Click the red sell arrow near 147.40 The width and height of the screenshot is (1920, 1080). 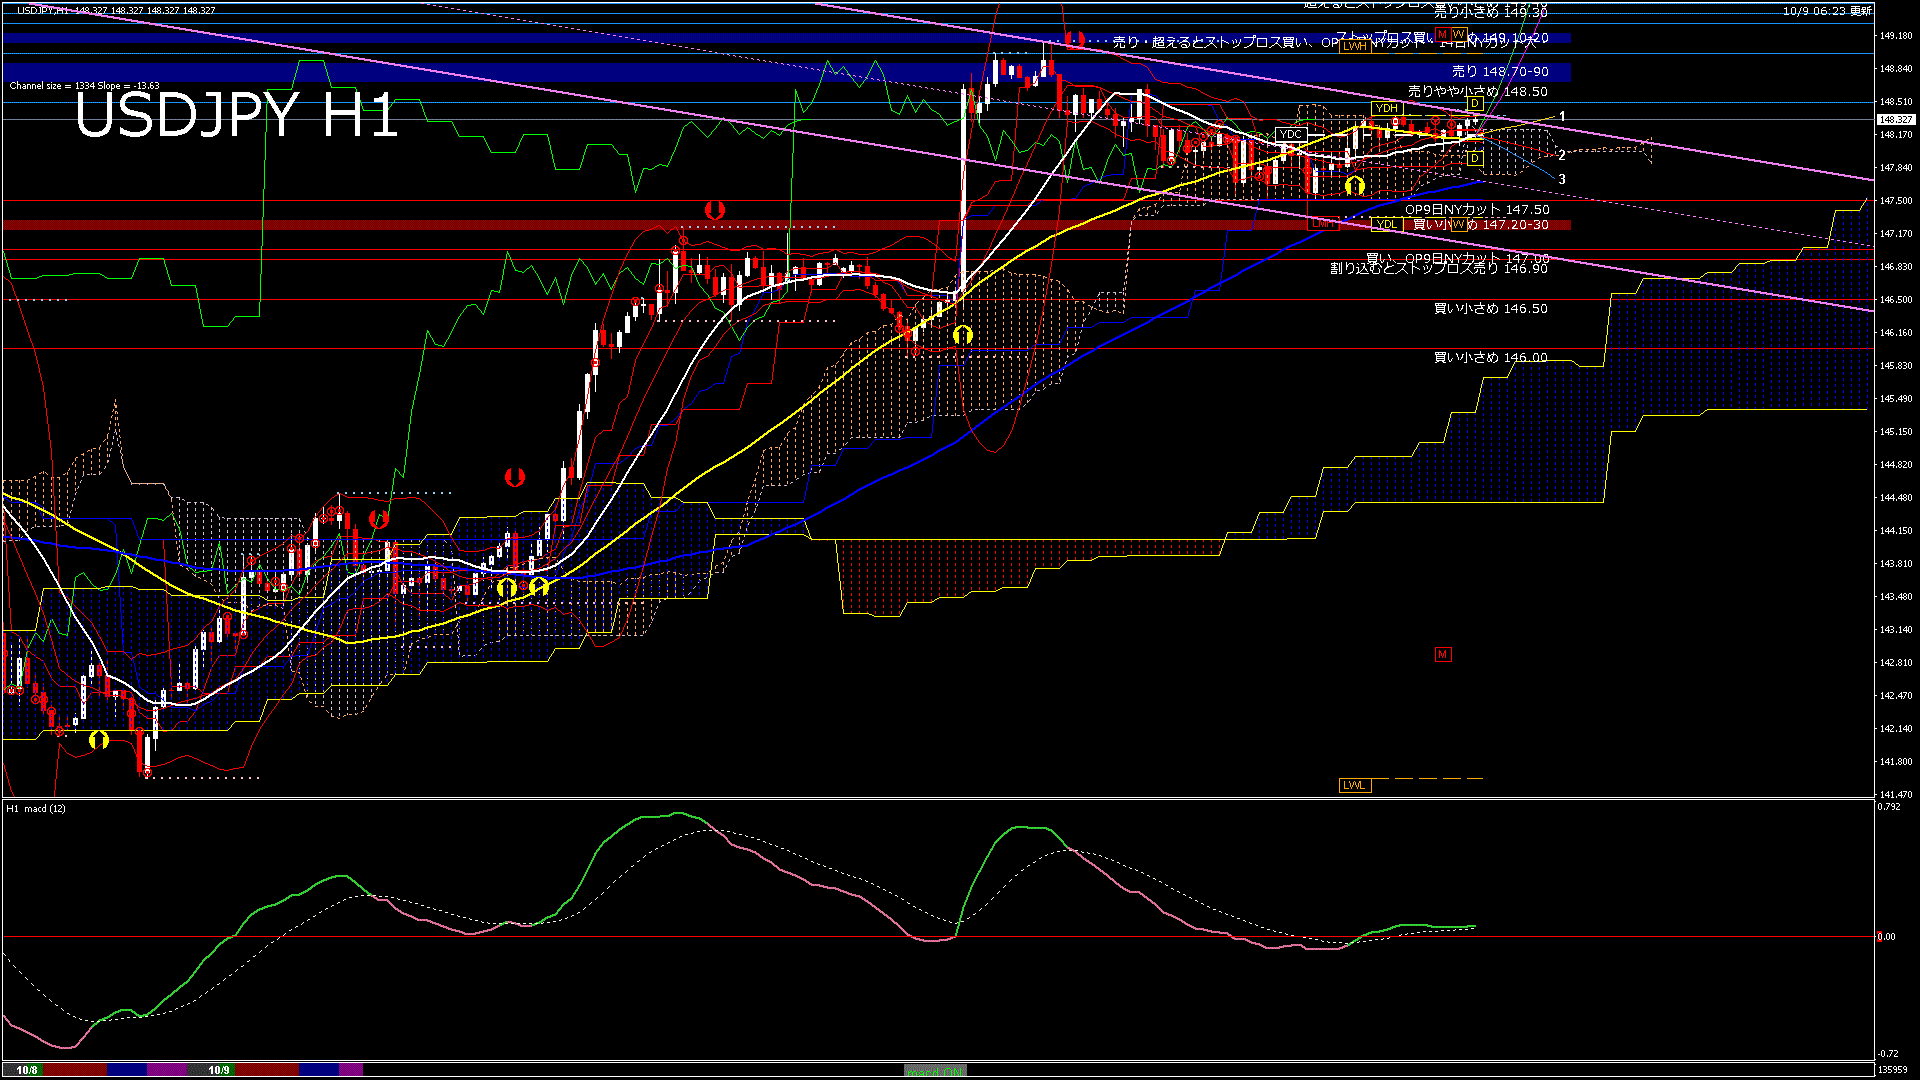coord(714,210)
